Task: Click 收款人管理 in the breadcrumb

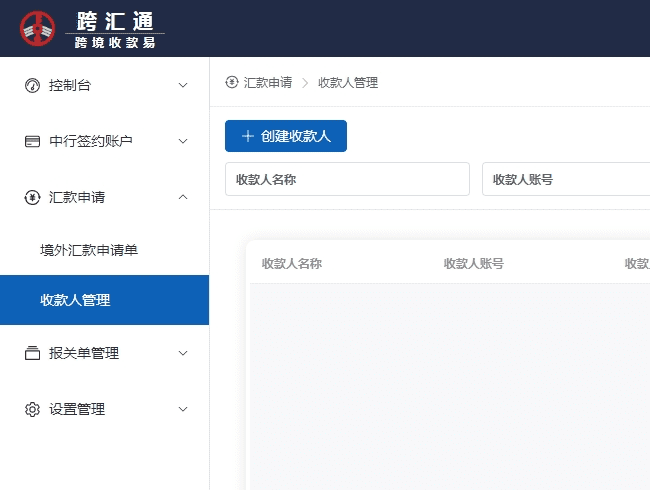Action: pos(348,82)
